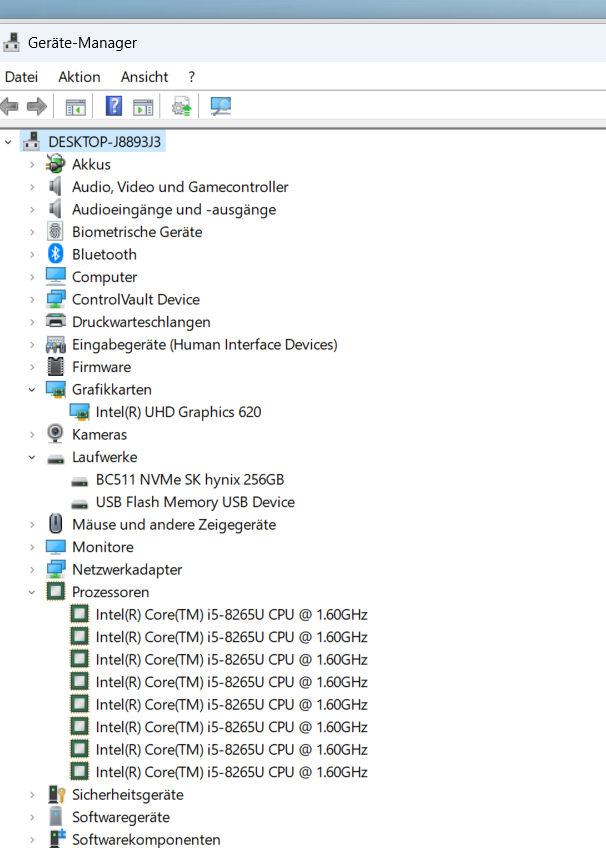This screenshot has width=606, height=848.
Task: Click the Firmware chip icon
Action: tap(55, 367)
